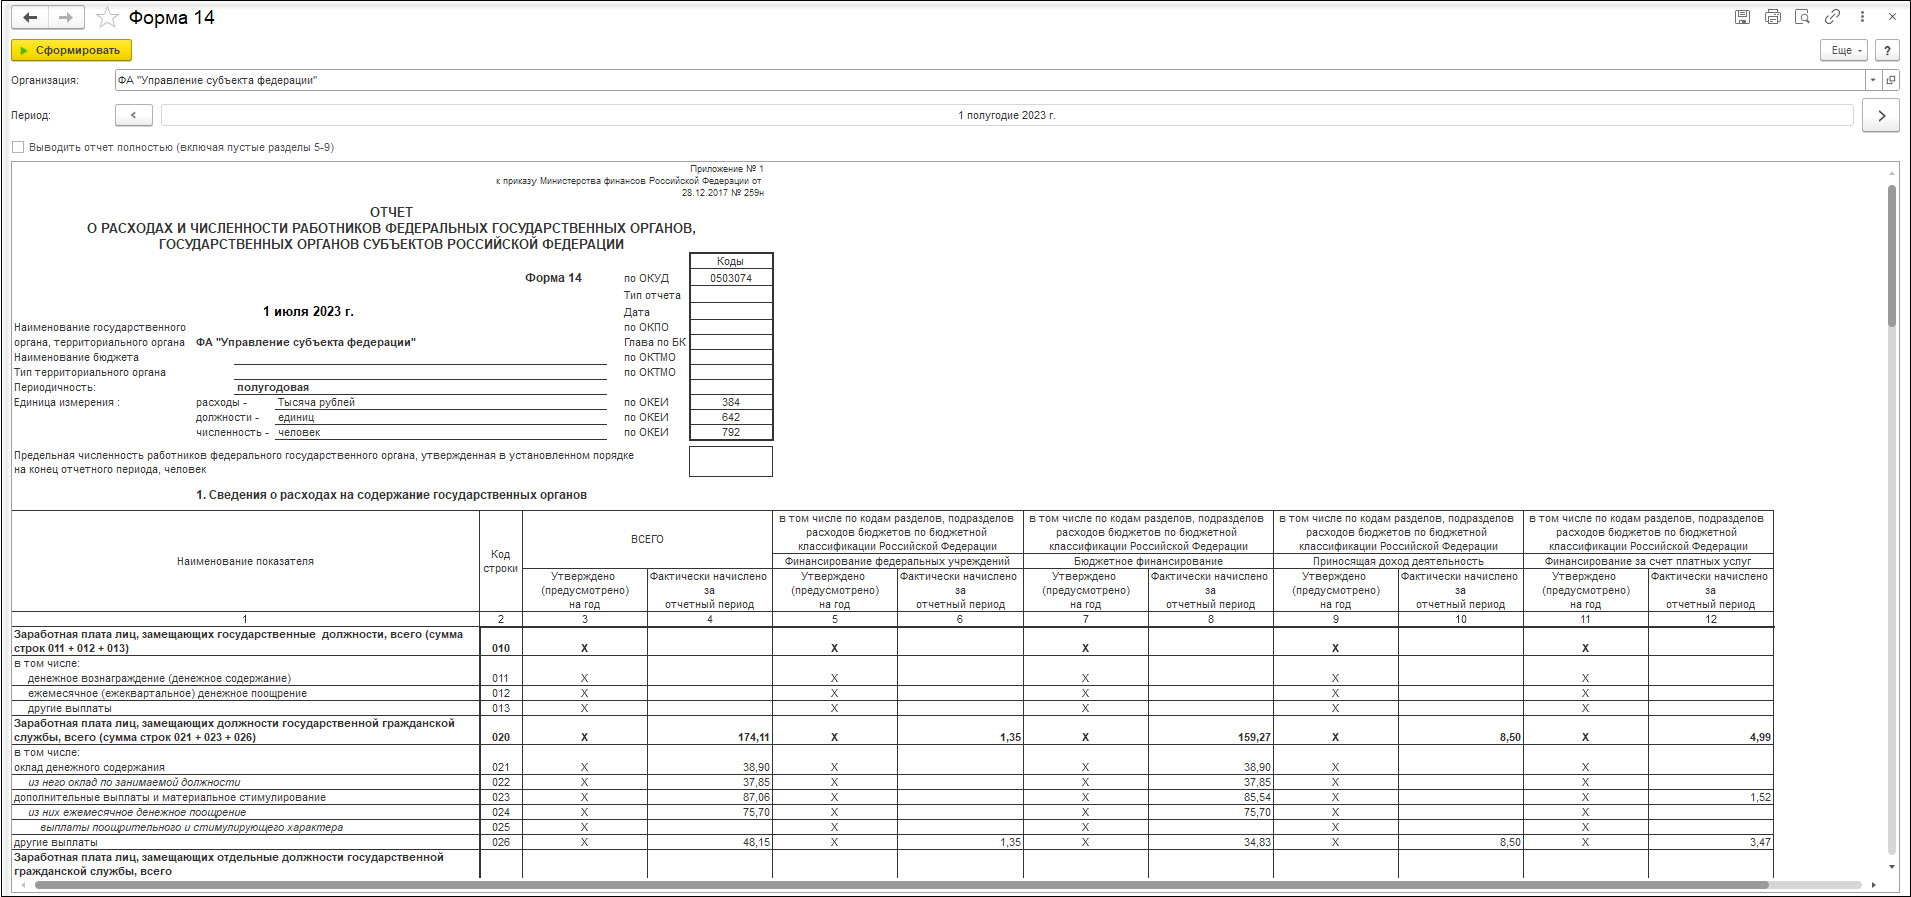Screen dimensions: 1911x897
Task: Select the cell with value 3,47
Action: point(1710,842)
